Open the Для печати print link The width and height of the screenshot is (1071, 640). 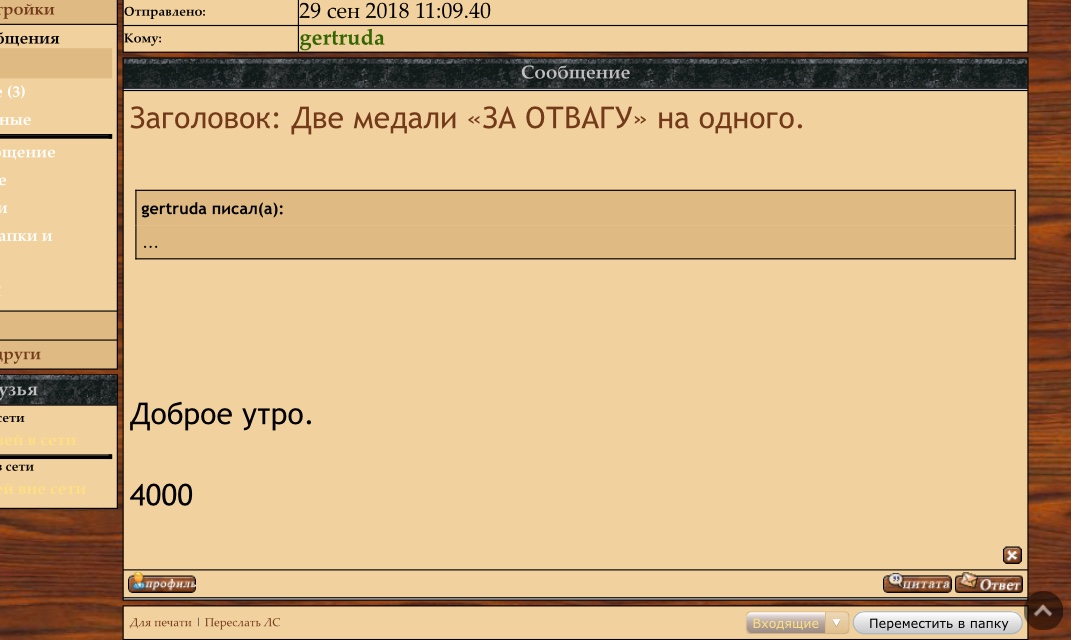tap(161, 622)
